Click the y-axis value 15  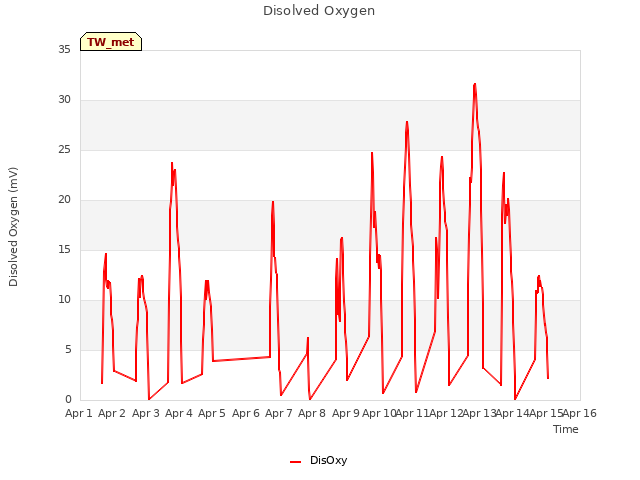click(x=64, y=250)
